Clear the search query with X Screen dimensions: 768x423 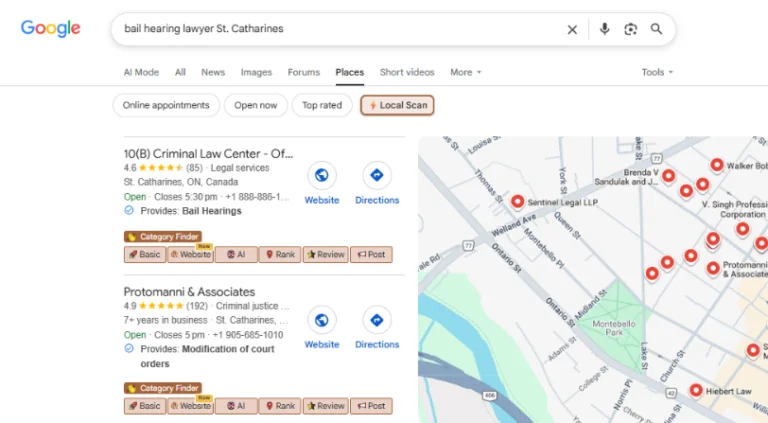[x=572, y=29]
